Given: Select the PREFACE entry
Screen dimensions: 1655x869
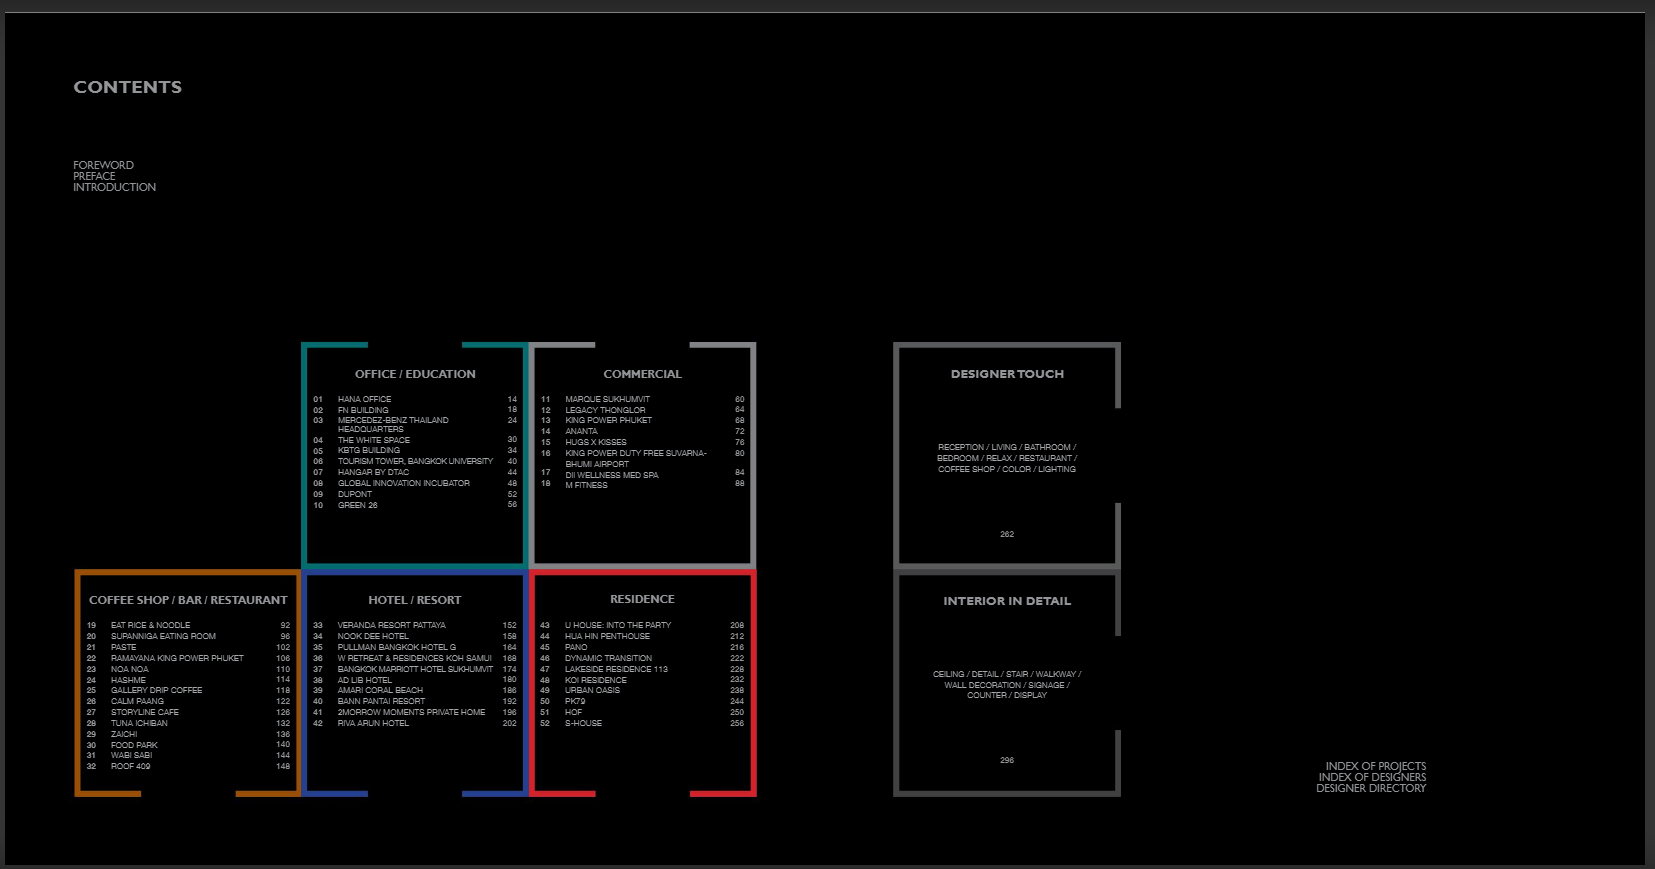Looking at the screenshot, I should click(94, 176).
